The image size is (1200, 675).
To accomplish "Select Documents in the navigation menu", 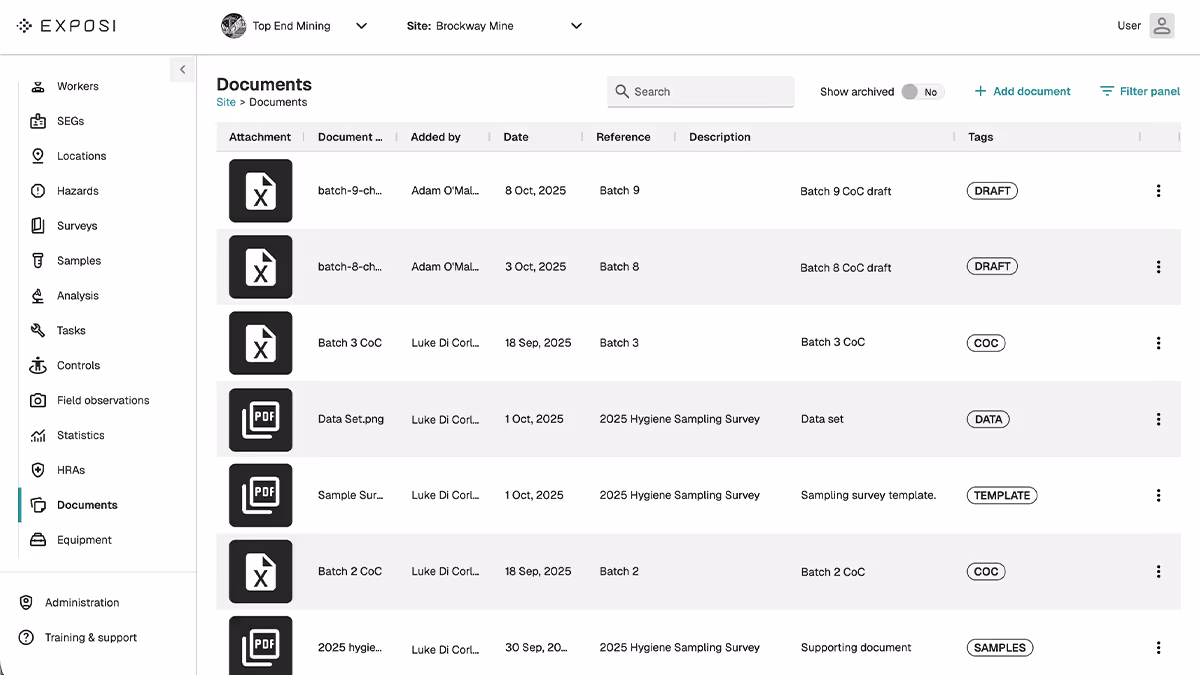I will [87, 504].
